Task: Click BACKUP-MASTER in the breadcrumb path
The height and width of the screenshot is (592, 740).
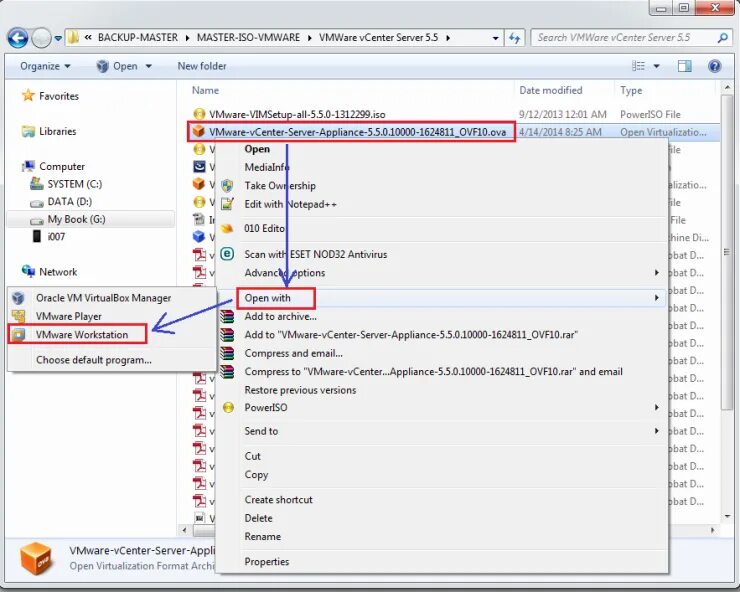Action: tap(138, 38)
